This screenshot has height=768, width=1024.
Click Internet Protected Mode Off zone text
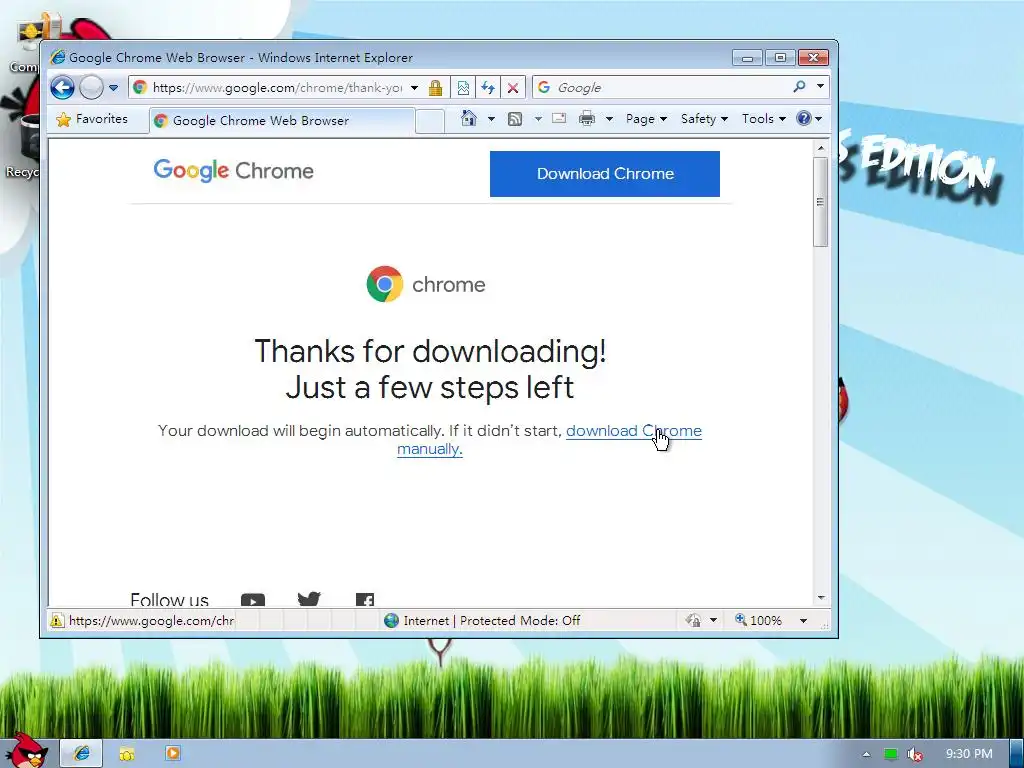(491, 620)
